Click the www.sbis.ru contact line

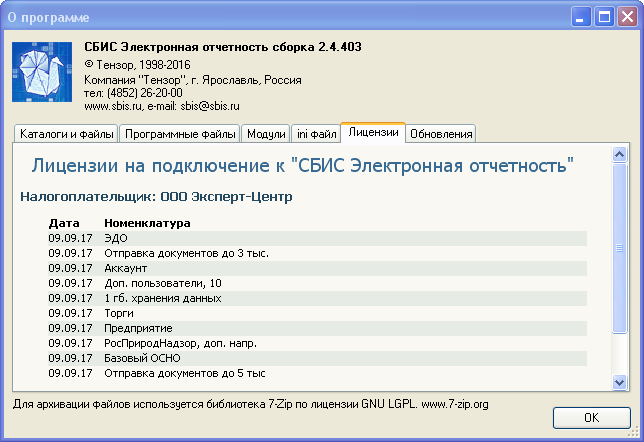pos(162,106)
